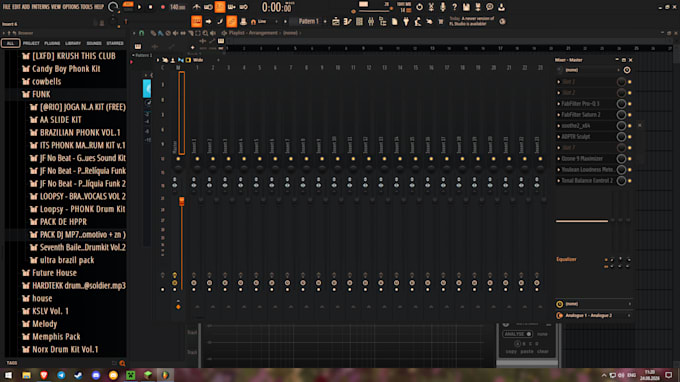Toggle the ANALYSE switch in EQ plugin
This screenshot has width=680, height=382.
pos(517,334)
